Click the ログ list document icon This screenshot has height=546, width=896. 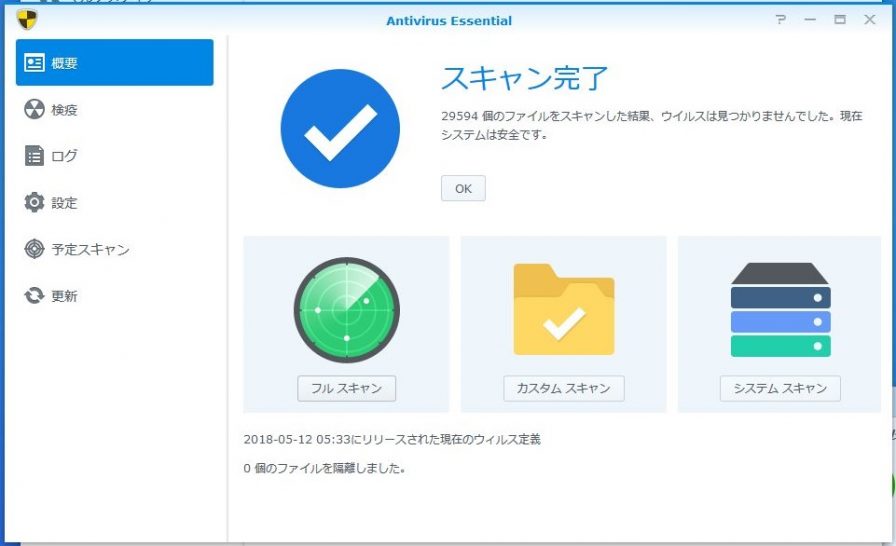coord(34,156)
